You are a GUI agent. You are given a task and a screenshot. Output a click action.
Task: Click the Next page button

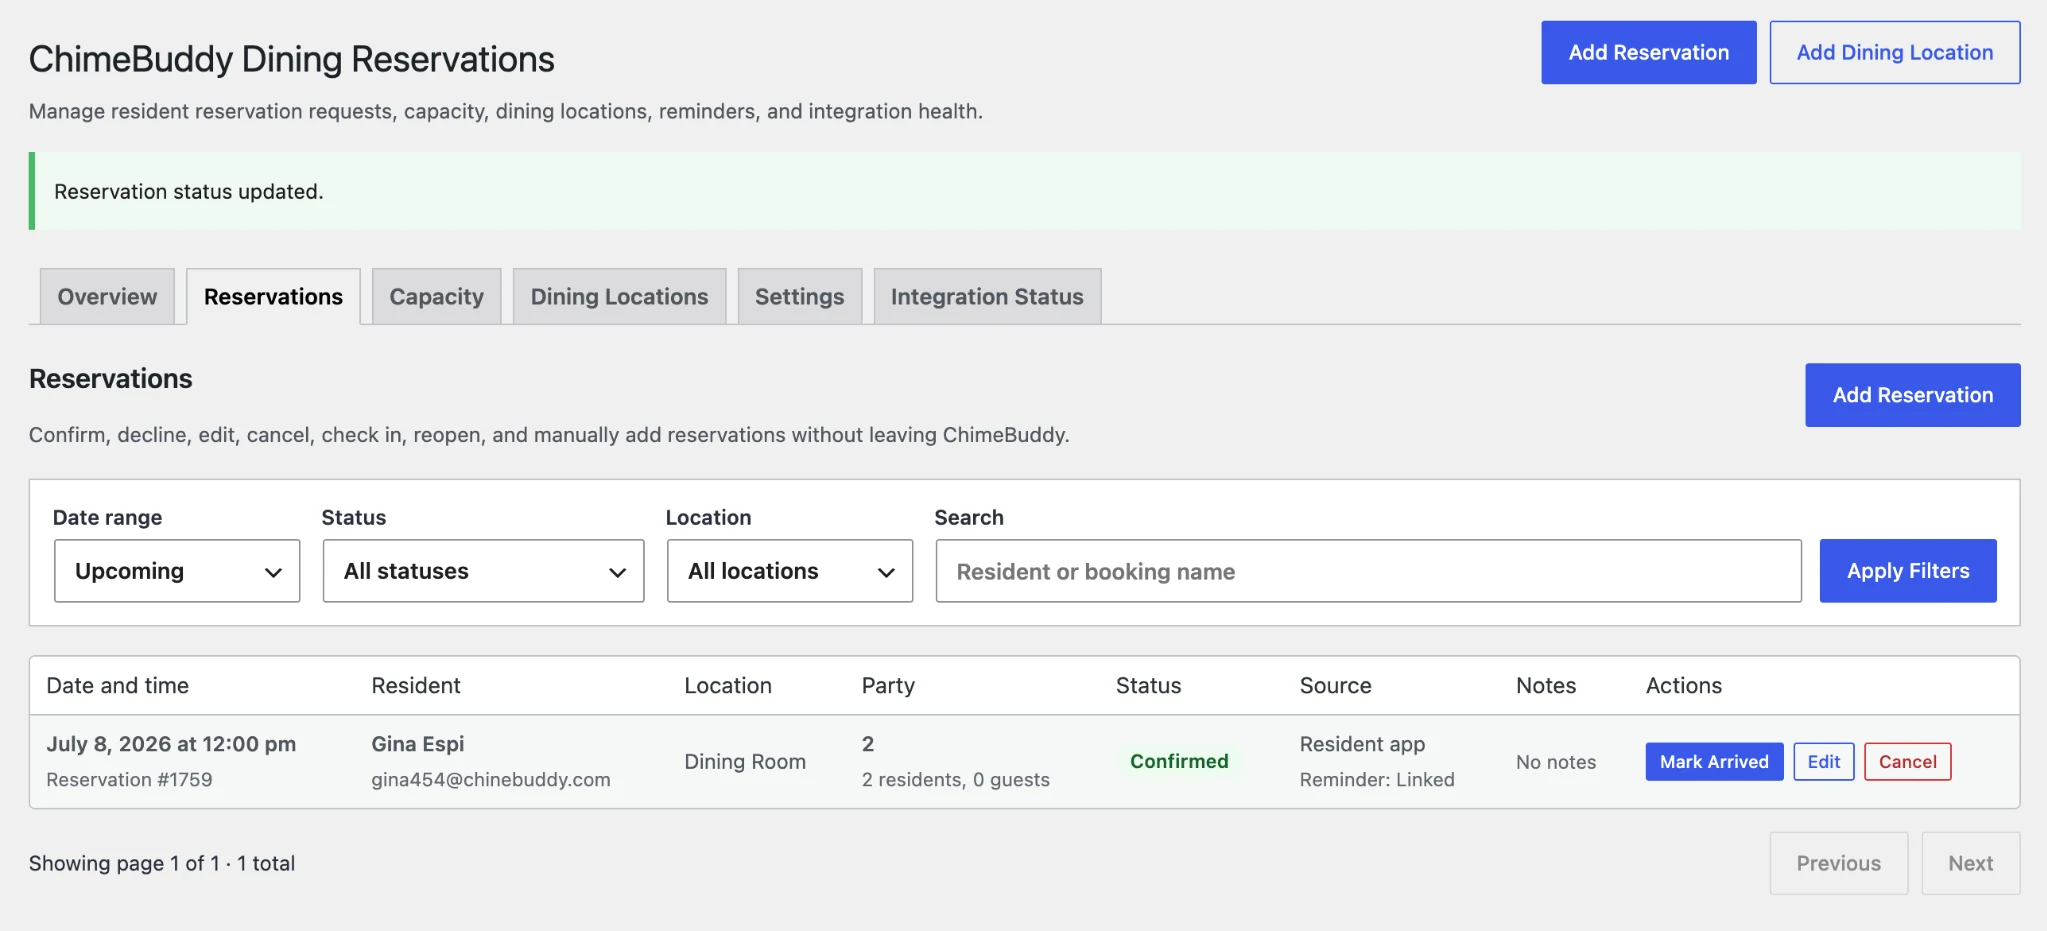1970,863
